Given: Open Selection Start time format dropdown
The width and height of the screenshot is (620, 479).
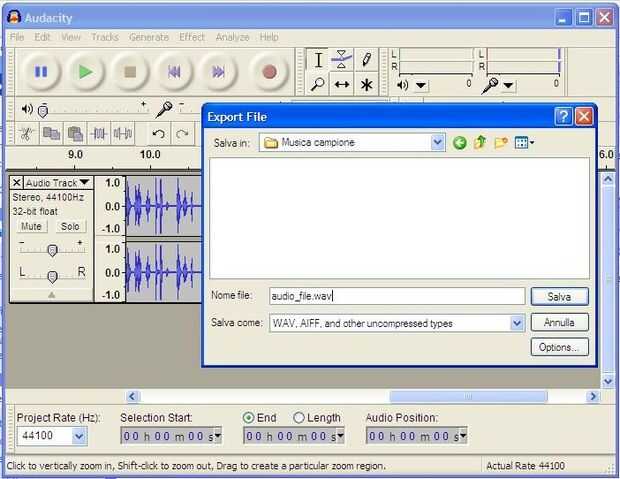Looking at the screenshot, I should point(217,436).
